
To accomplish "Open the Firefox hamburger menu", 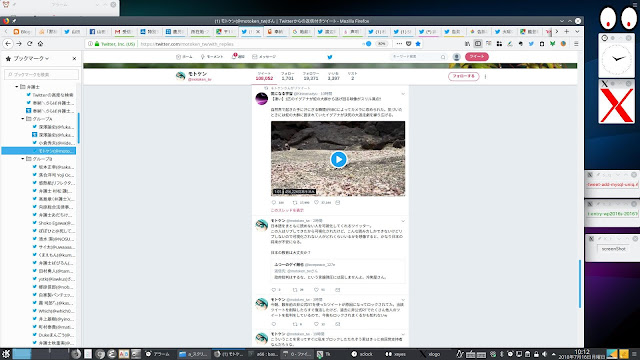I will 576,44.
